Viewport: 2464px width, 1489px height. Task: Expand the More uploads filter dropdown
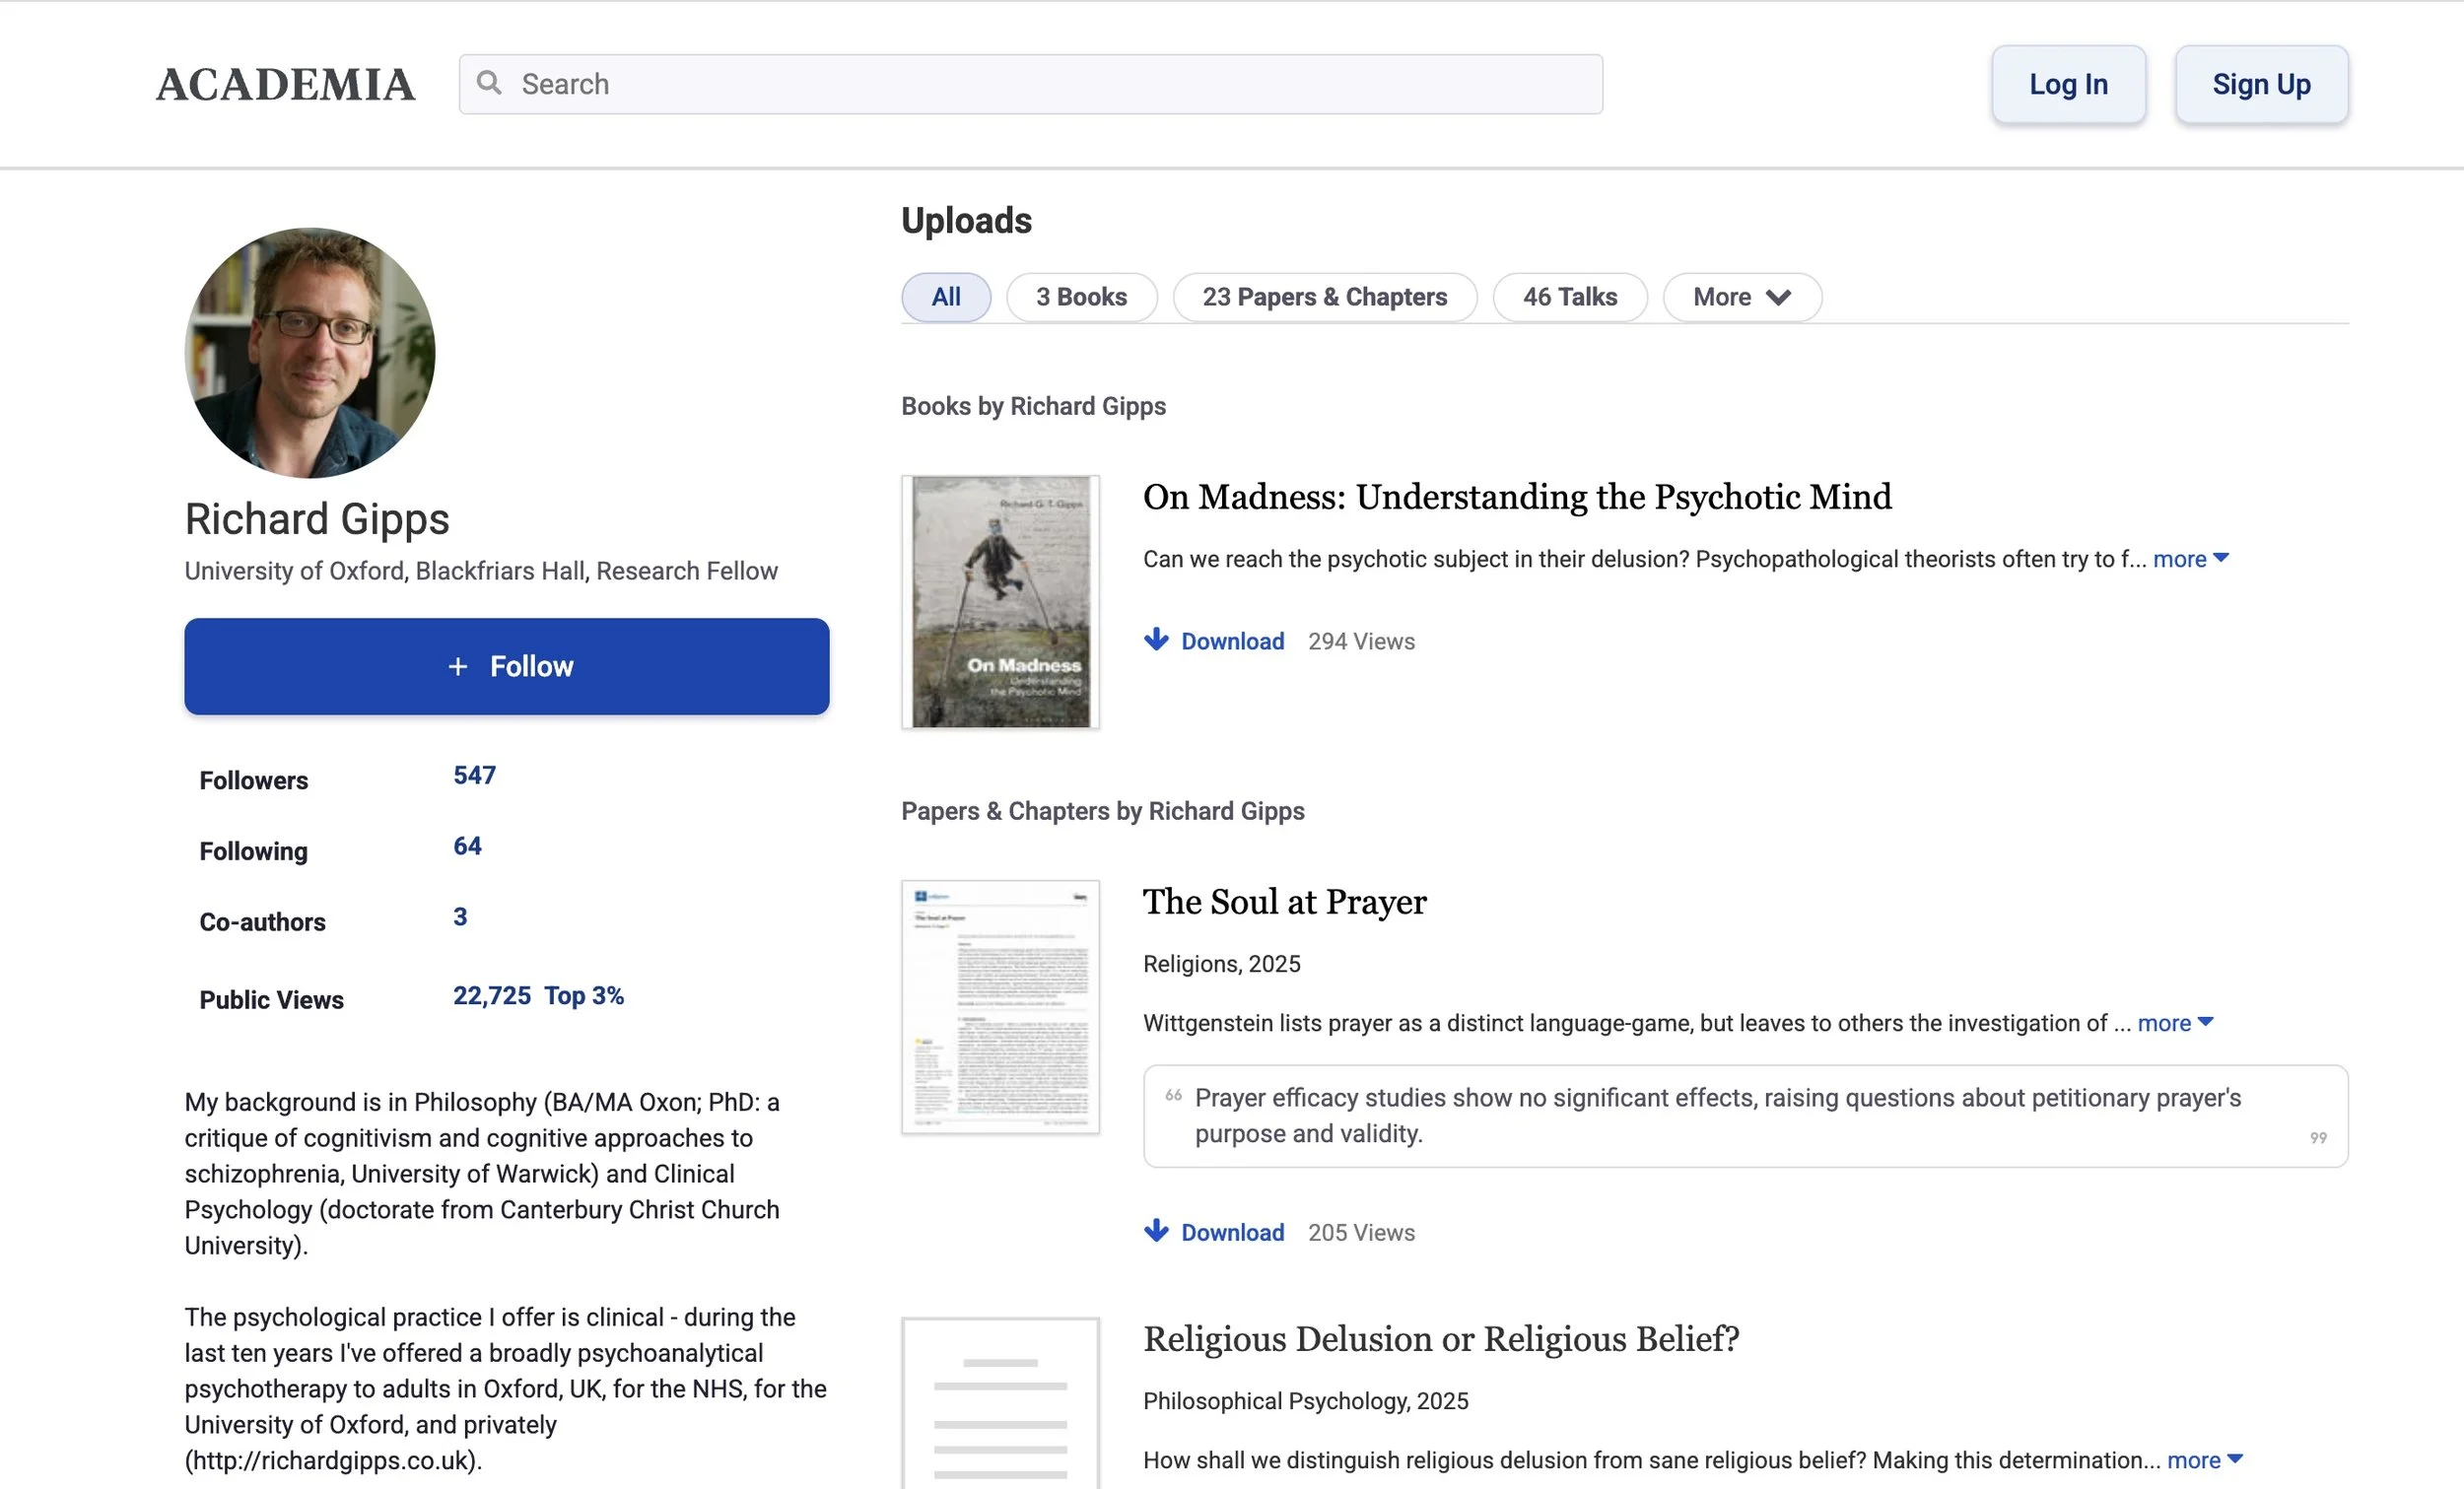pos(1741,297)
